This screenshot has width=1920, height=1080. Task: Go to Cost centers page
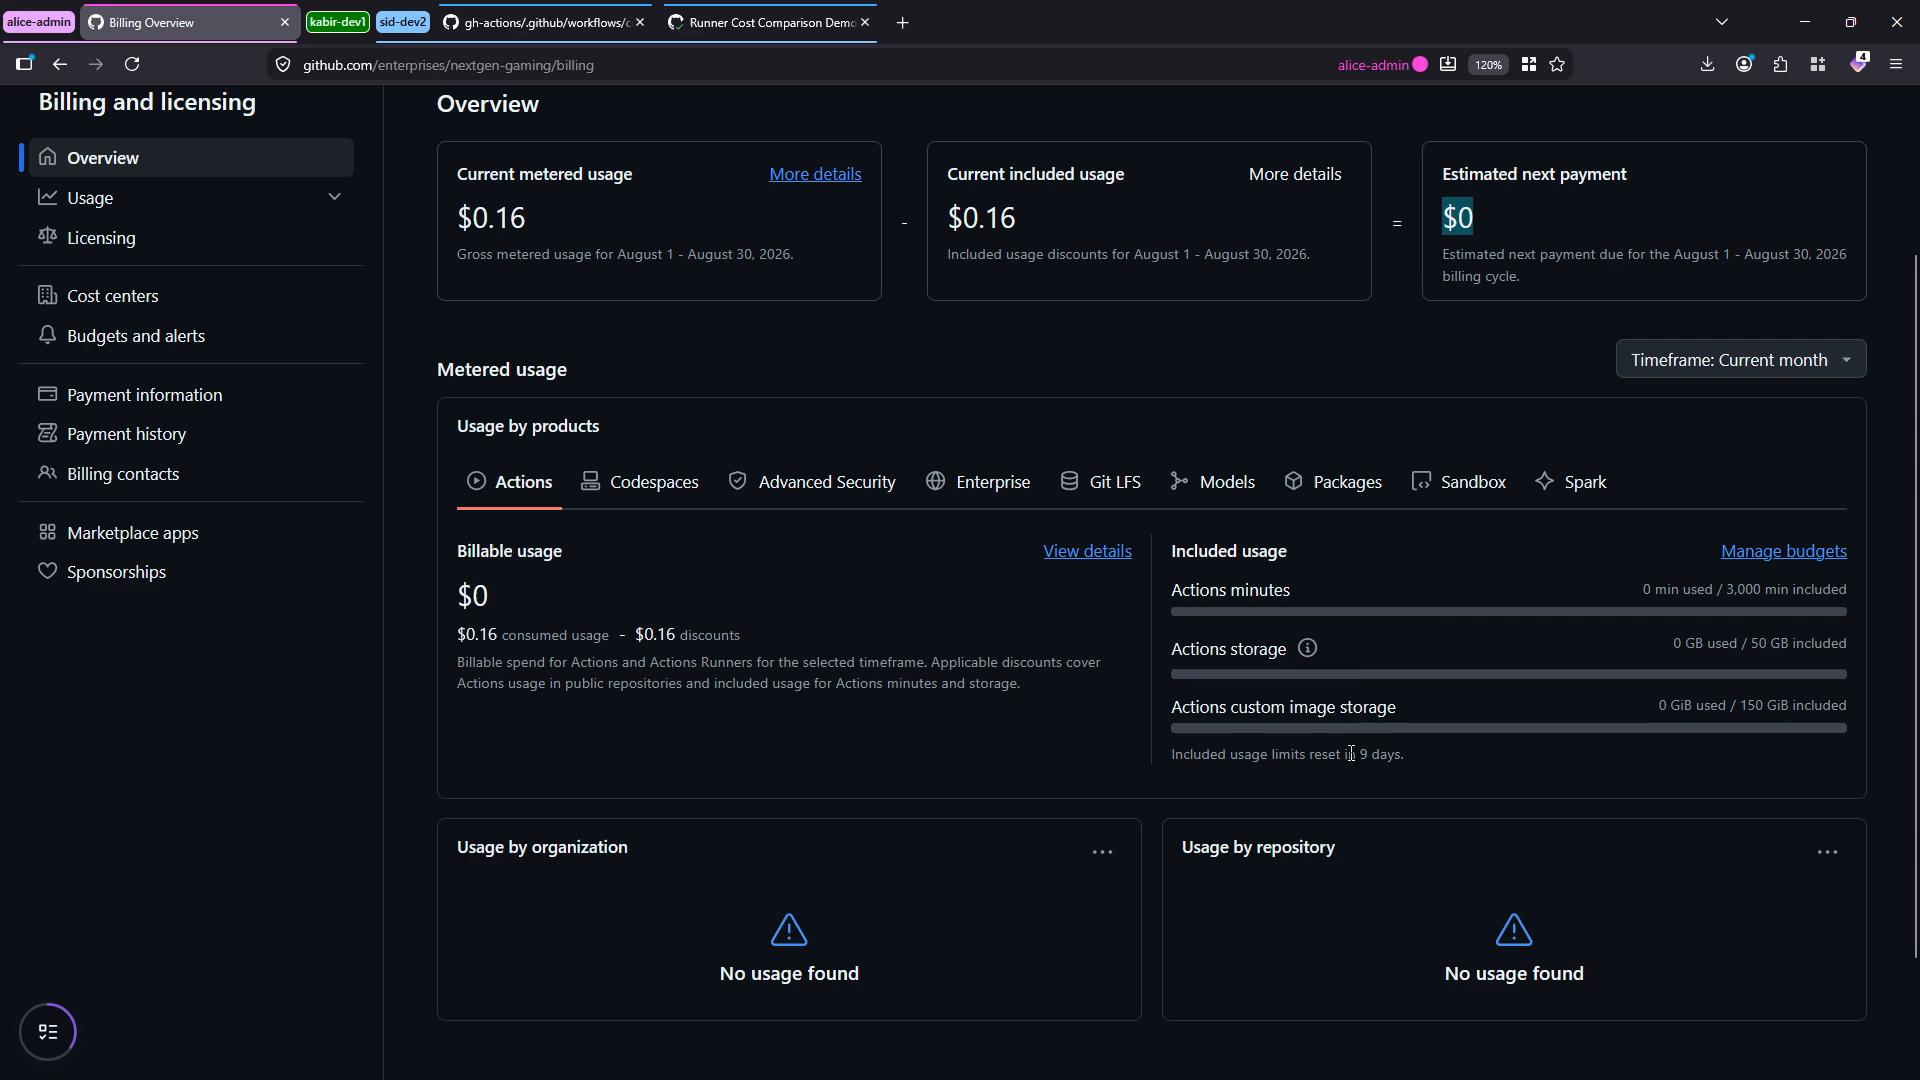point(191,296)
